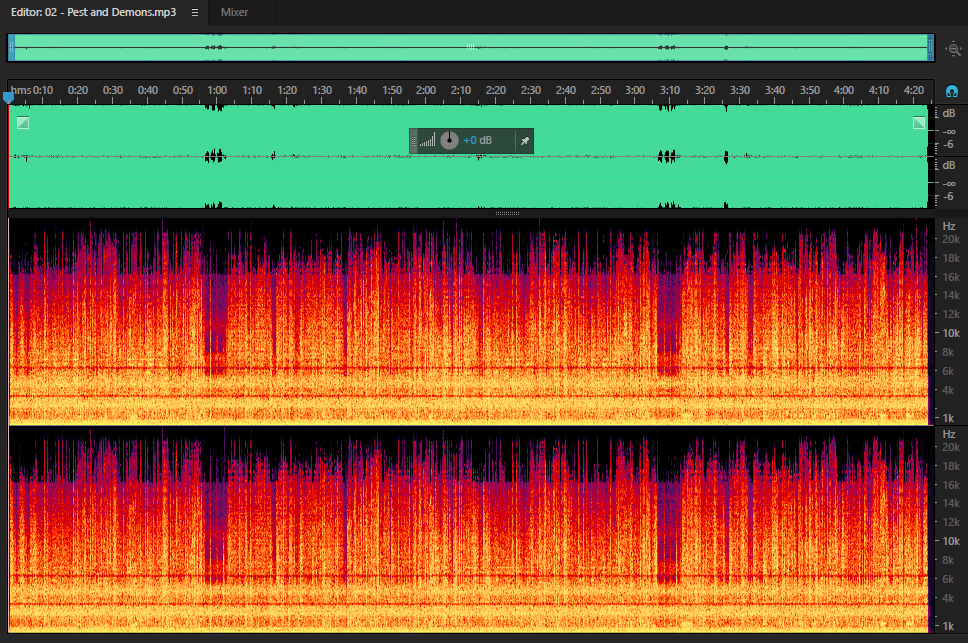Viewport: 968px width, 643px height.
Task: Switch to the Mixer tab
Action: [x=234, y=12]
